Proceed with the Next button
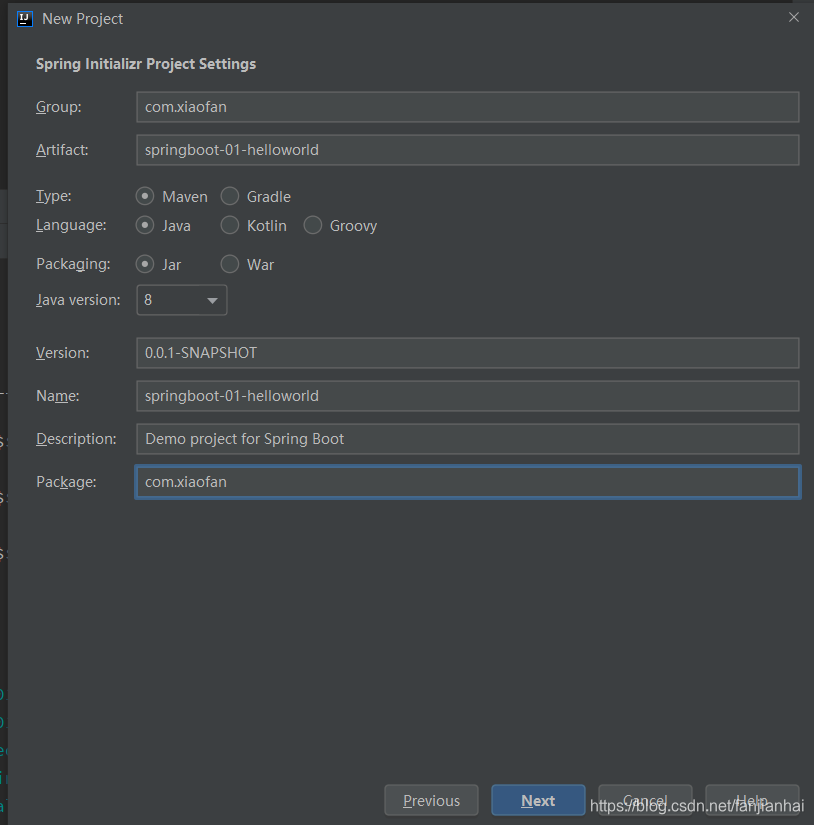Viewport: 814px width, 825px height. click(x=538, y=800)
